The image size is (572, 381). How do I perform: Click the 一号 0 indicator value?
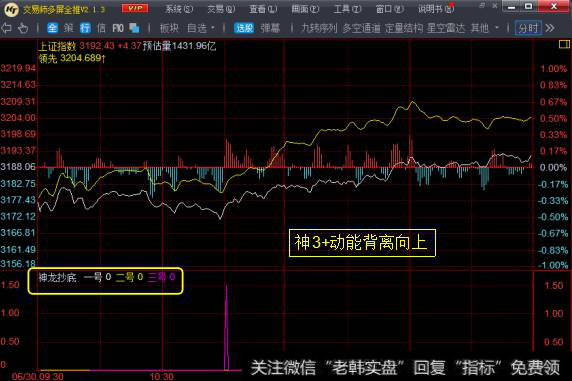coord(97,277)
